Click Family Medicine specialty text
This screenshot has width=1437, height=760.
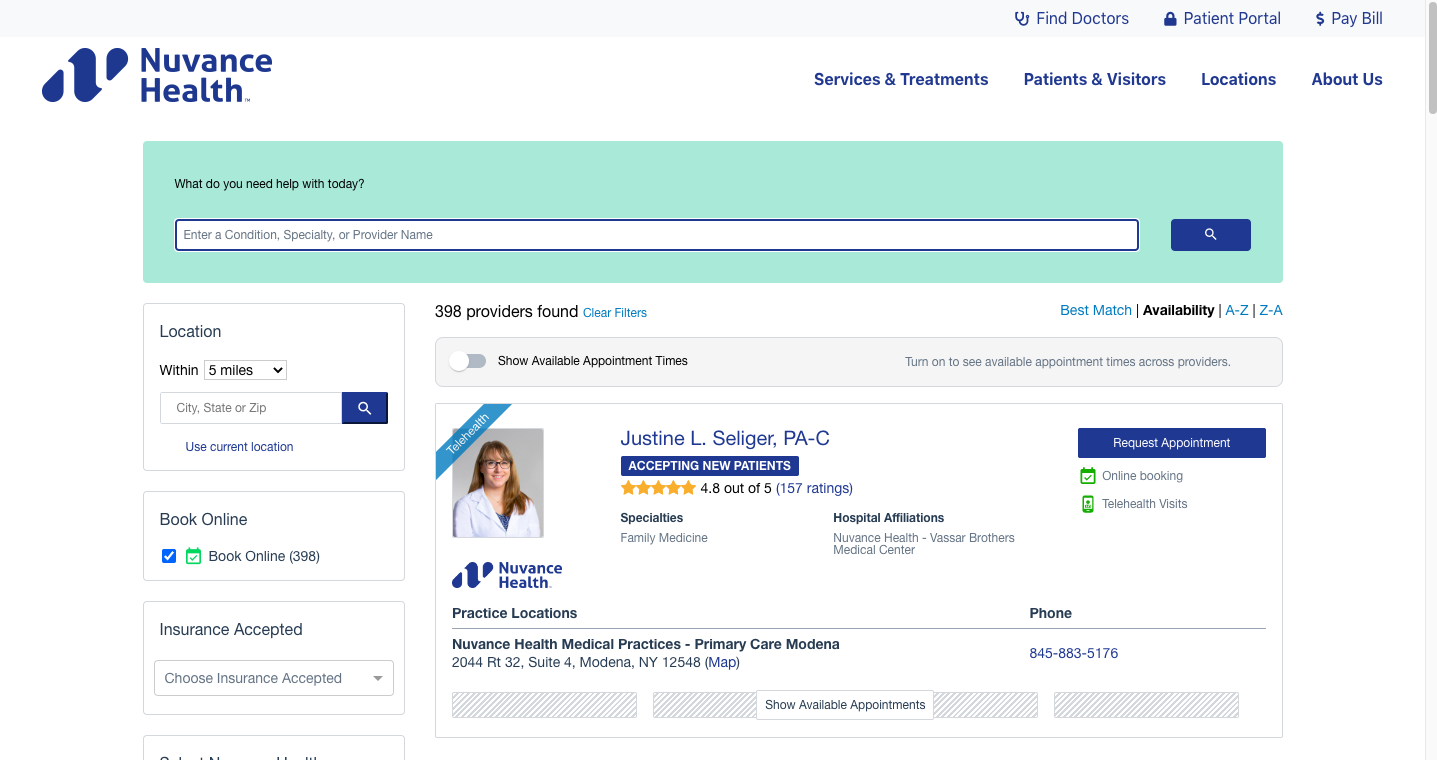664,538
